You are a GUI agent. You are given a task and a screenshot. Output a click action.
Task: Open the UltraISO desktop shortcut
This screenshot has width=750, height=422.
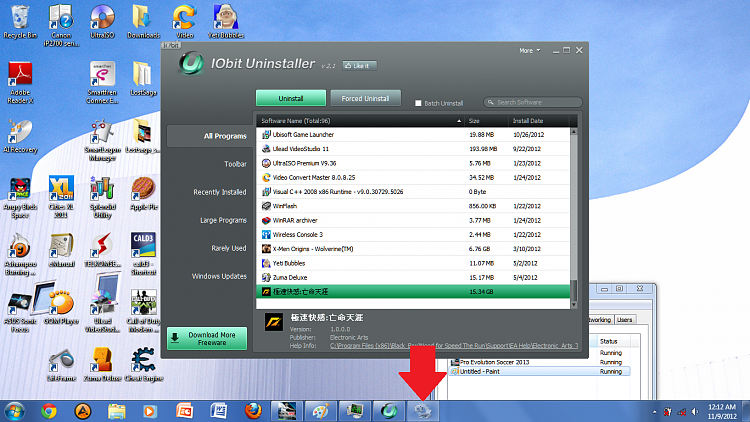[x=102, y=22]
